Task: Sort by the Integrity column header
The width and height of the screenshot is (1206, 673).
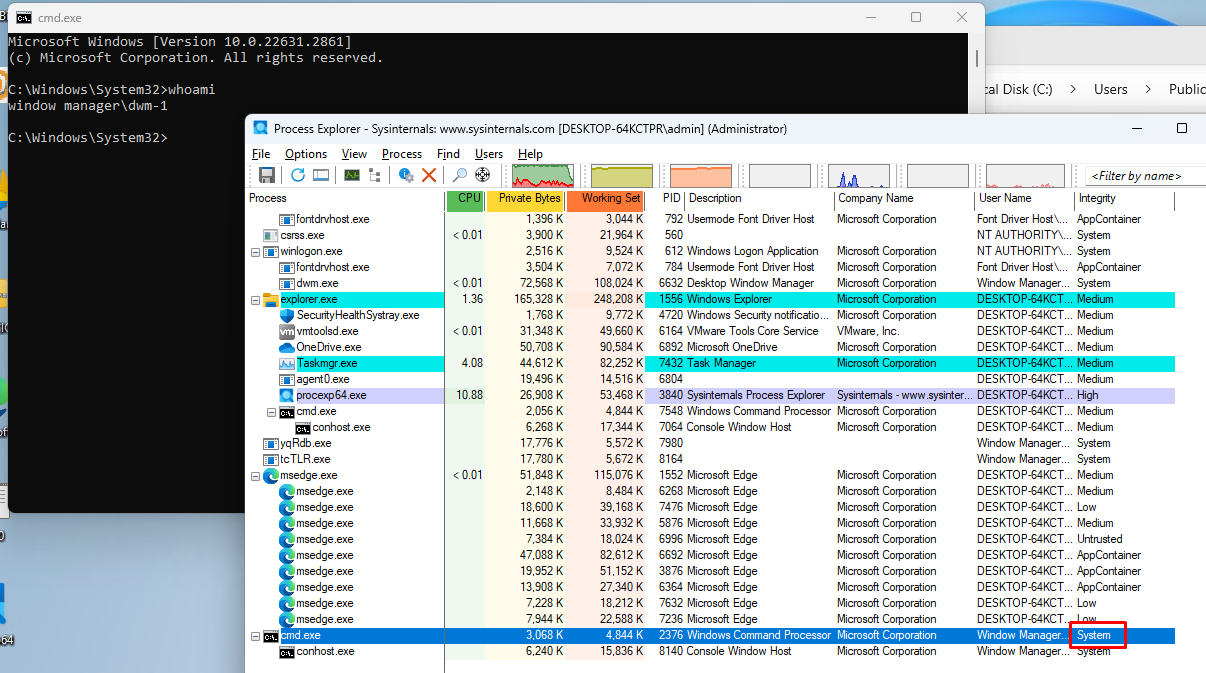Action: point(1125,199)
